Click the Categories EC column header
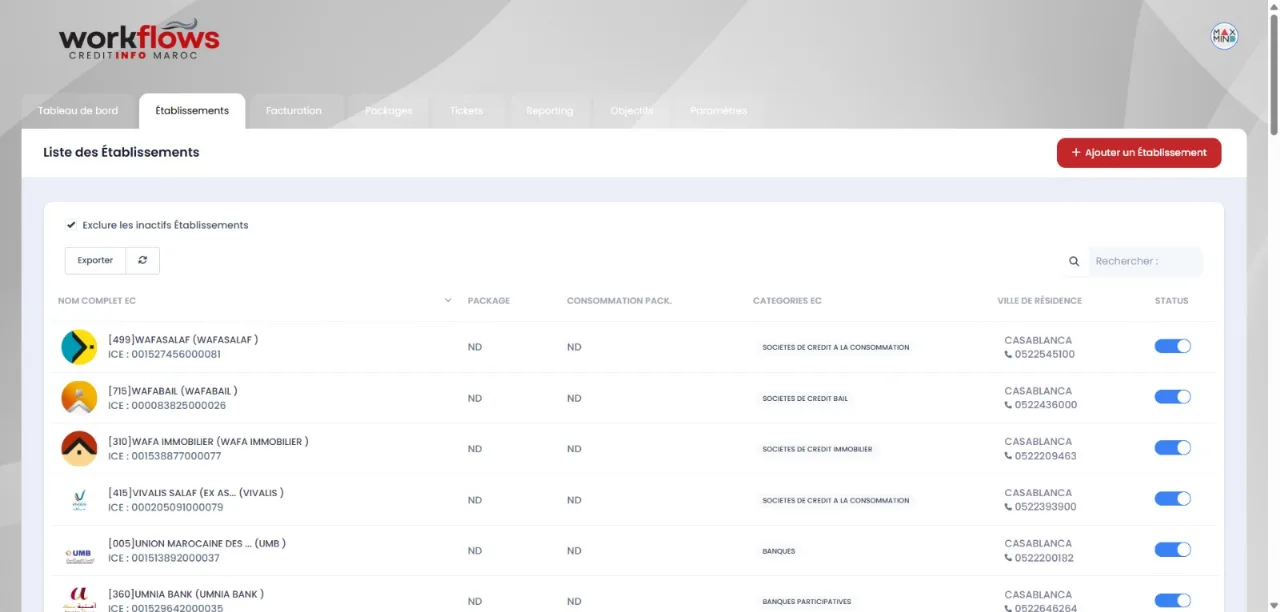This screenshot has width=1280, height=612. [x=787, y=301]
